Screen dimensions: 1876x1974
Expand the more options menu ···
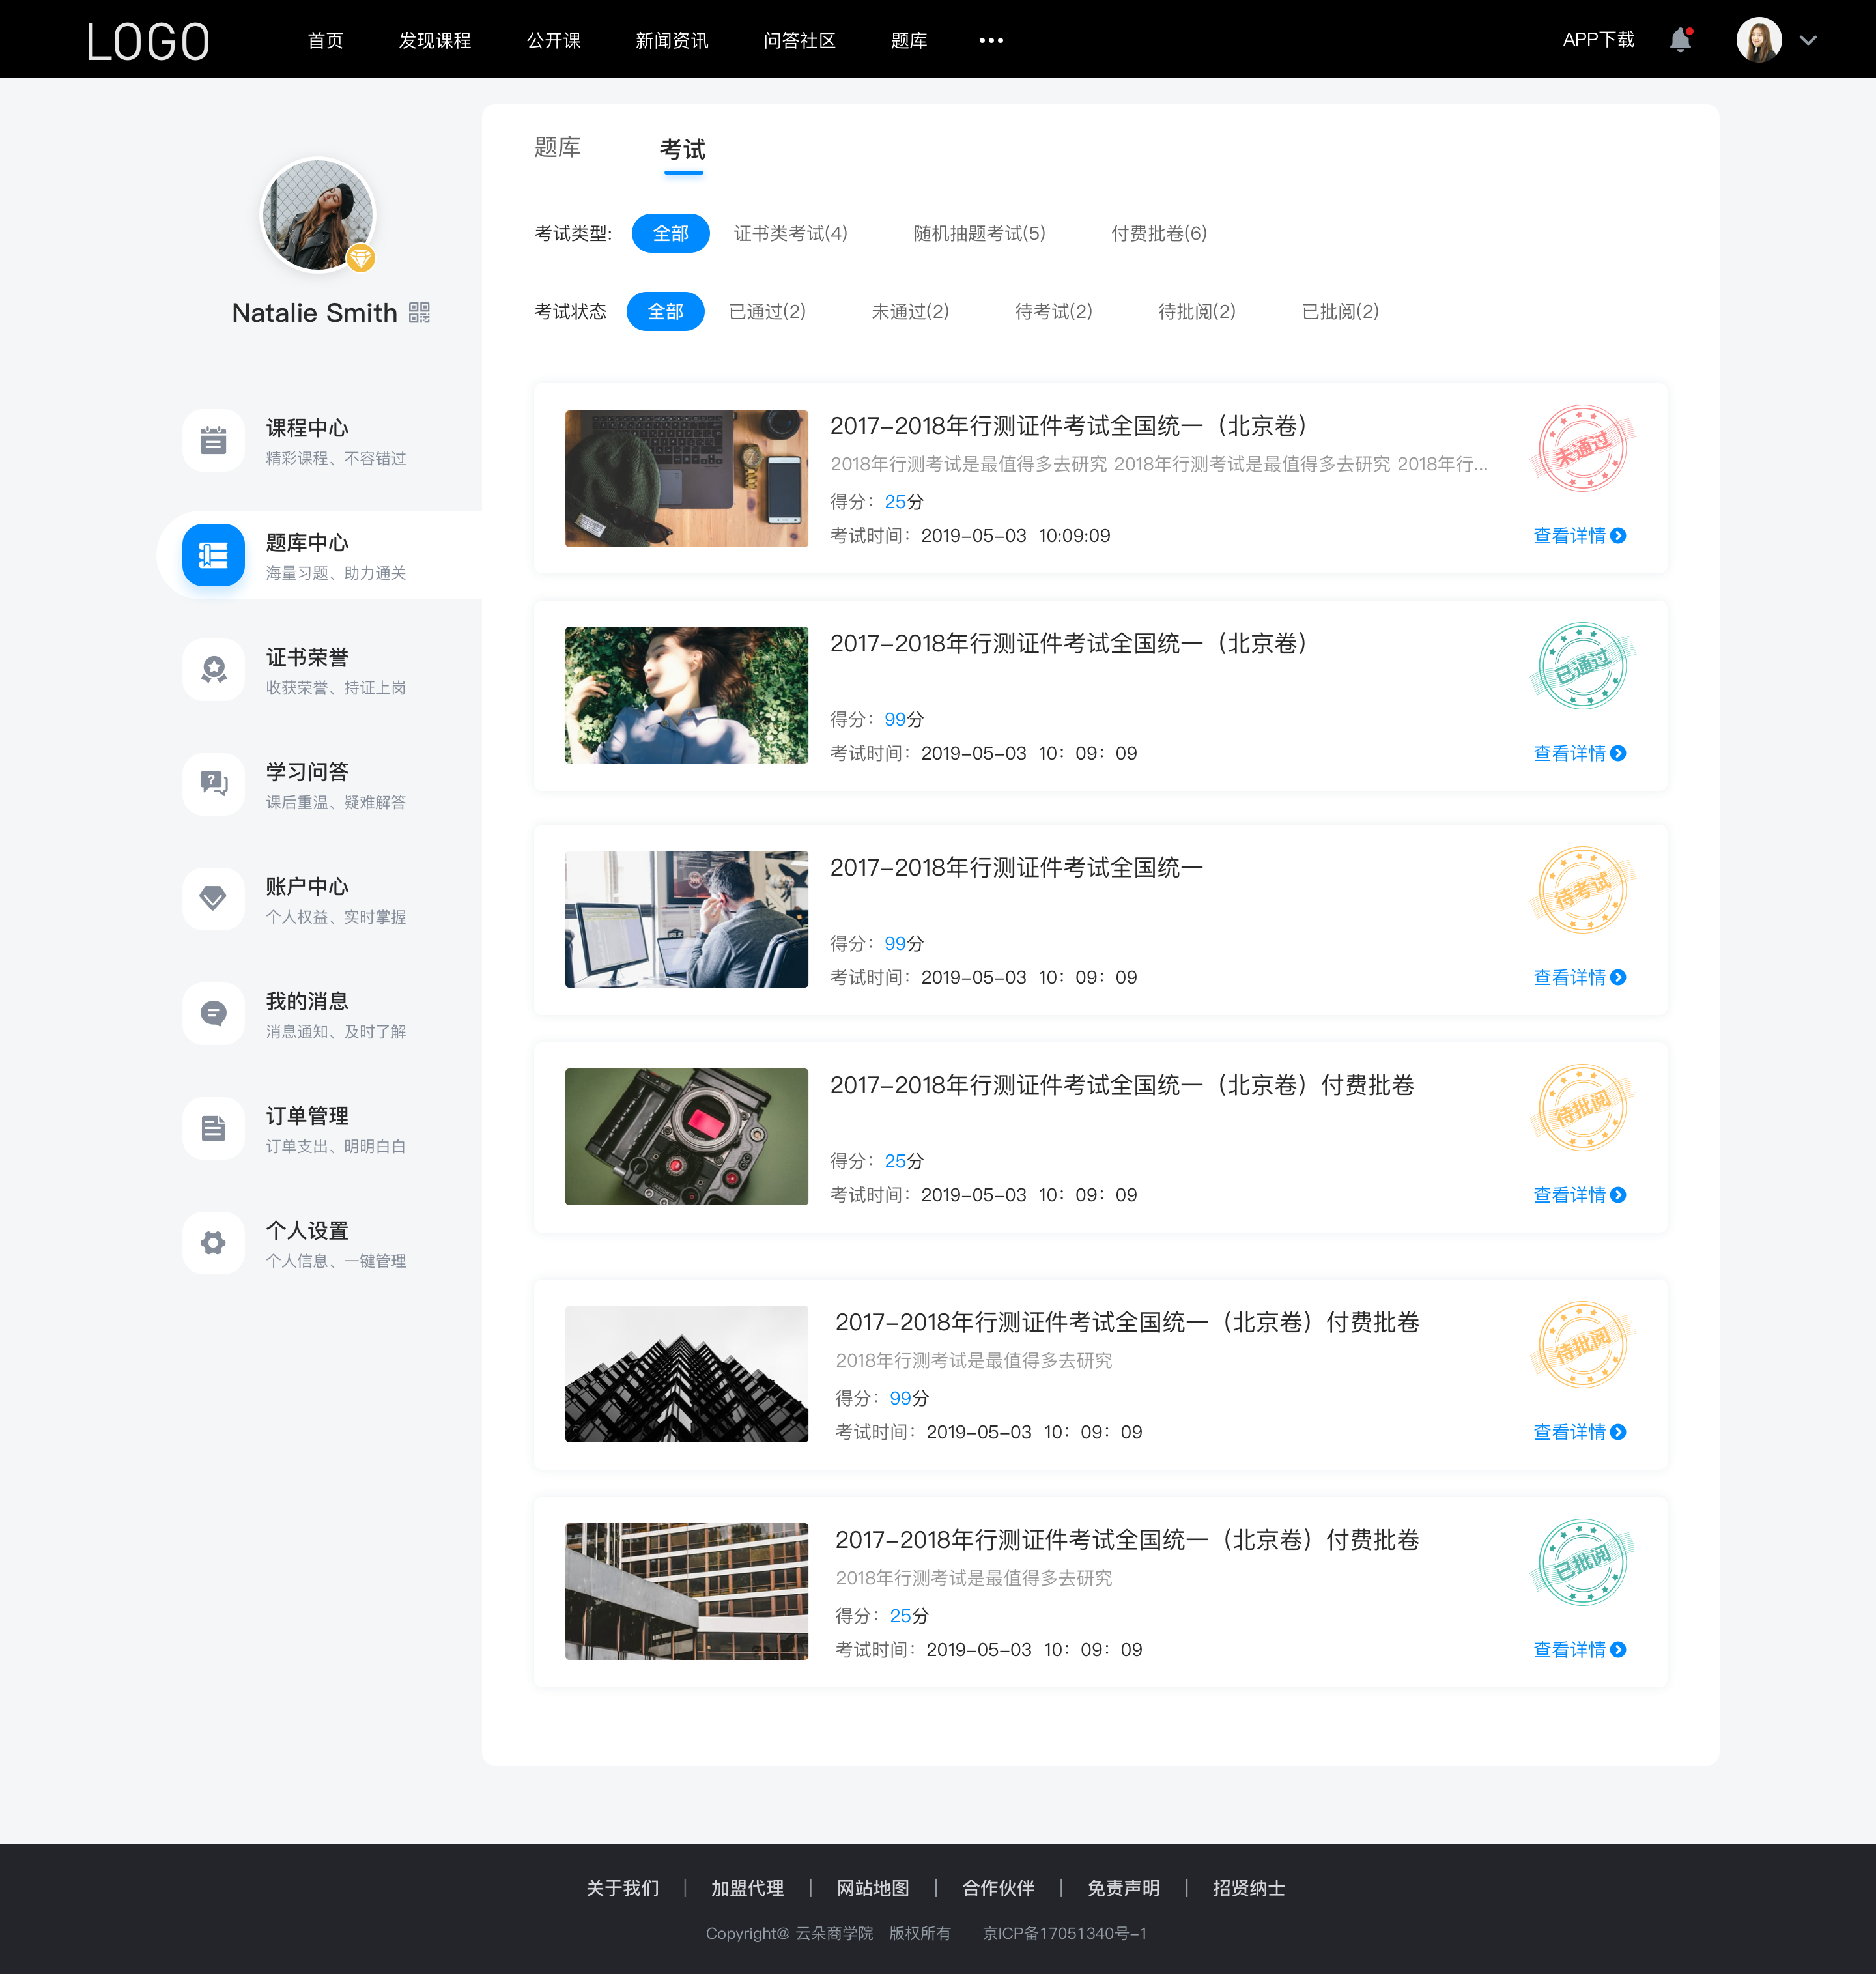tap(988, 39)
